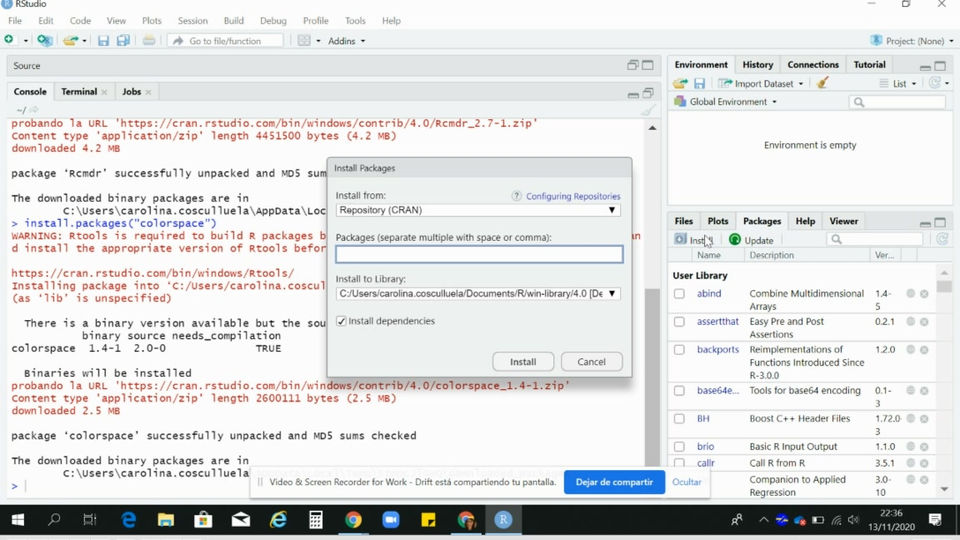Viewport: 960px width, 540px height.
Task: Open Configuring Repositories link
Action: tap(573, 196)
